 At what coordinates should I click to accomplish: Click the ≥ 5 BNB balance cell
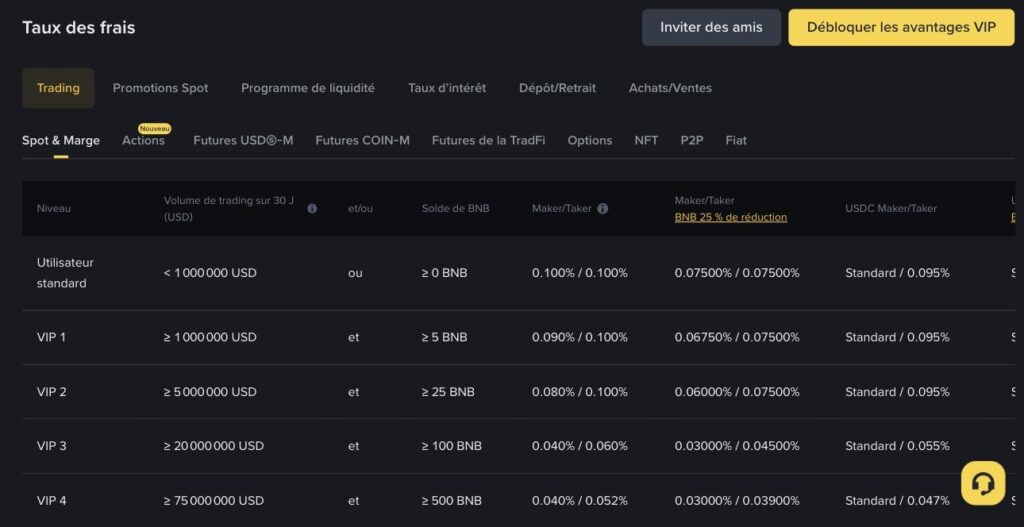445,338
